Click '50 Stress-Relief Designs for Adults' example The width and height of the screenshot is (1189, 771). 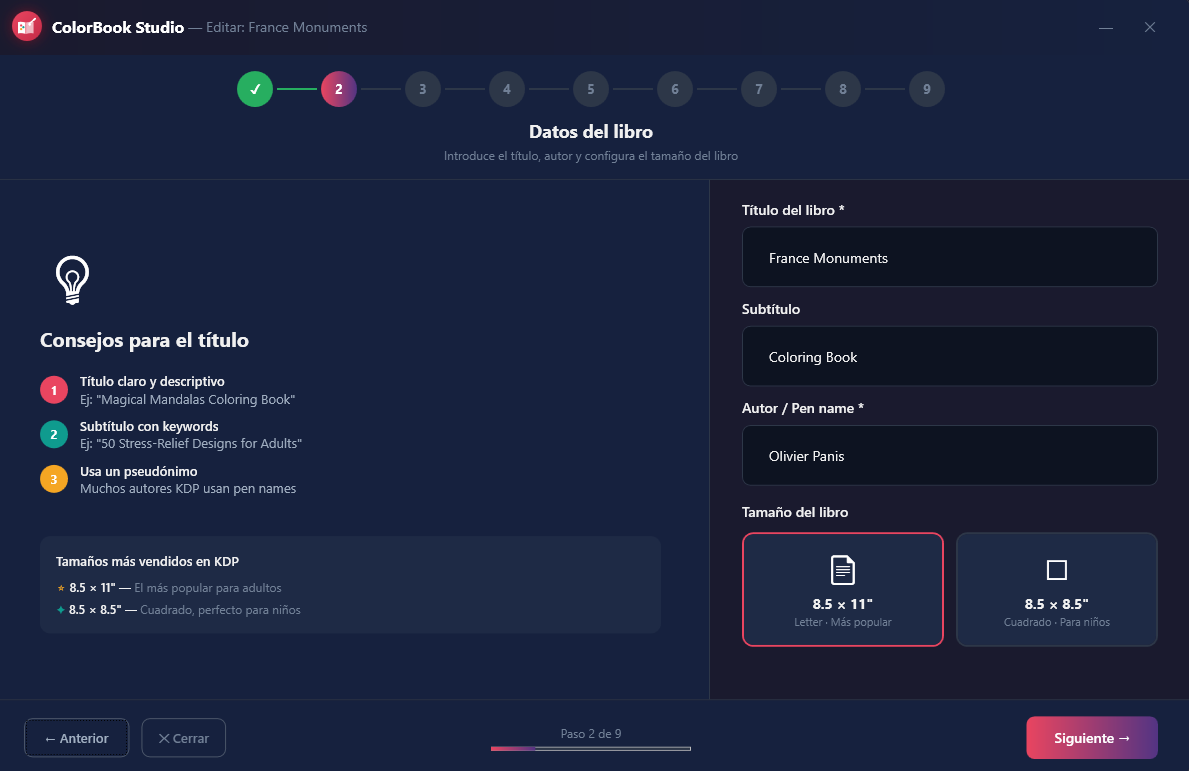[x=191, y=443]
